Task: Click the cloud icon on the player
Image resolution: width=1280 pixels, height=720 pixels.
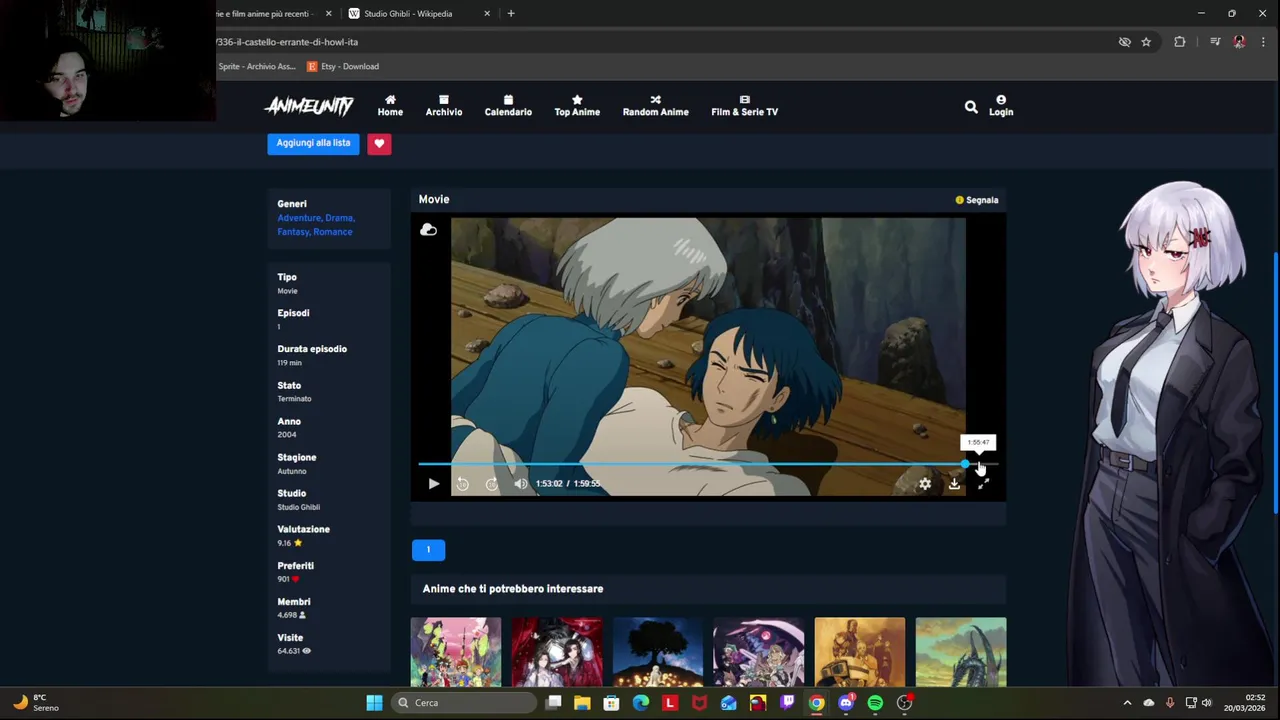Action: [428, 230]
